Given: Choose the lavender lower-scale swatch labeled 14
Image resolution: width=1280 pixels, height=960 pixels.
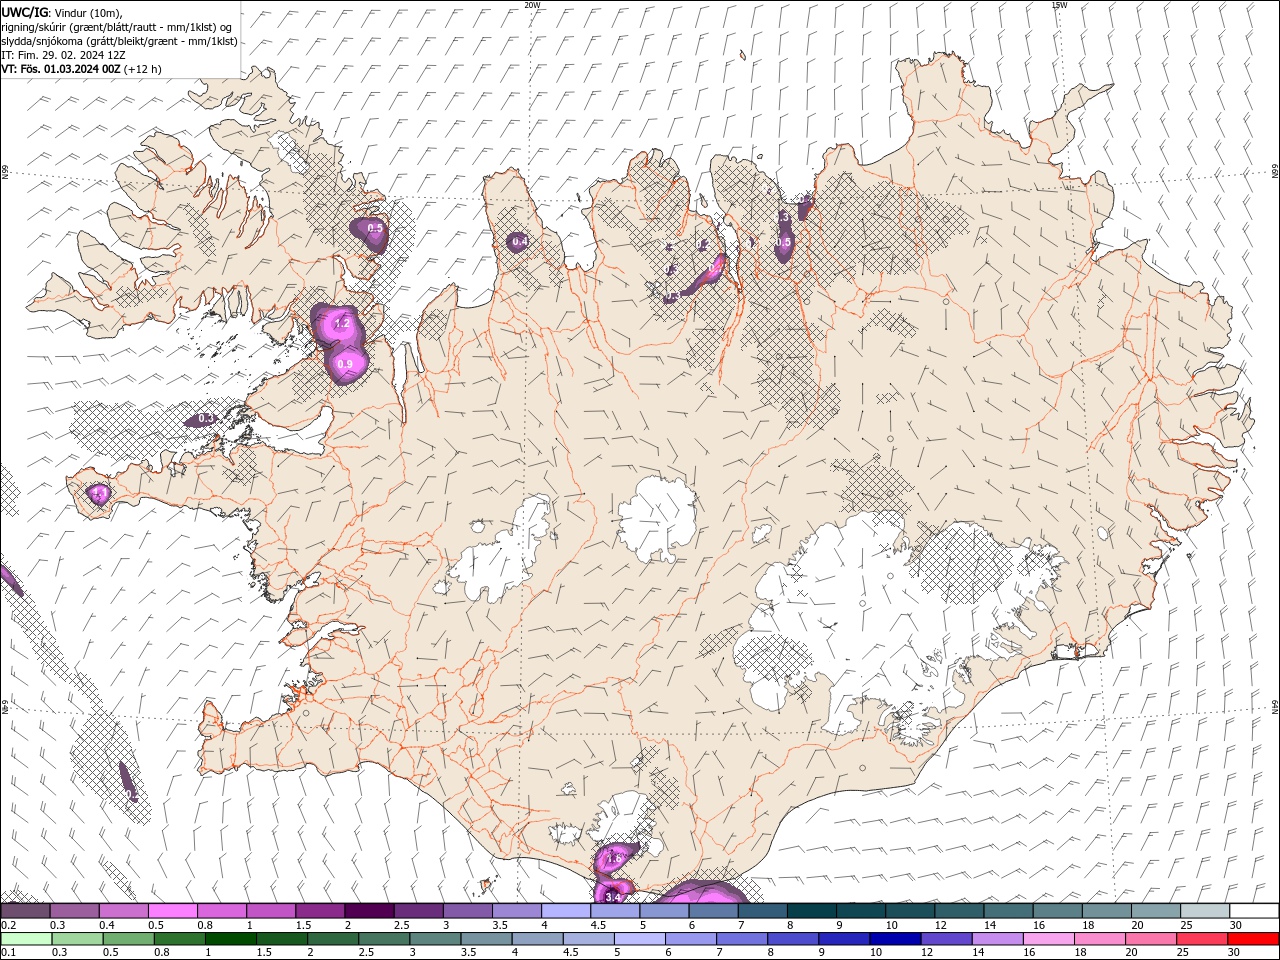Looking at the screenshot, I should [996, 939].
